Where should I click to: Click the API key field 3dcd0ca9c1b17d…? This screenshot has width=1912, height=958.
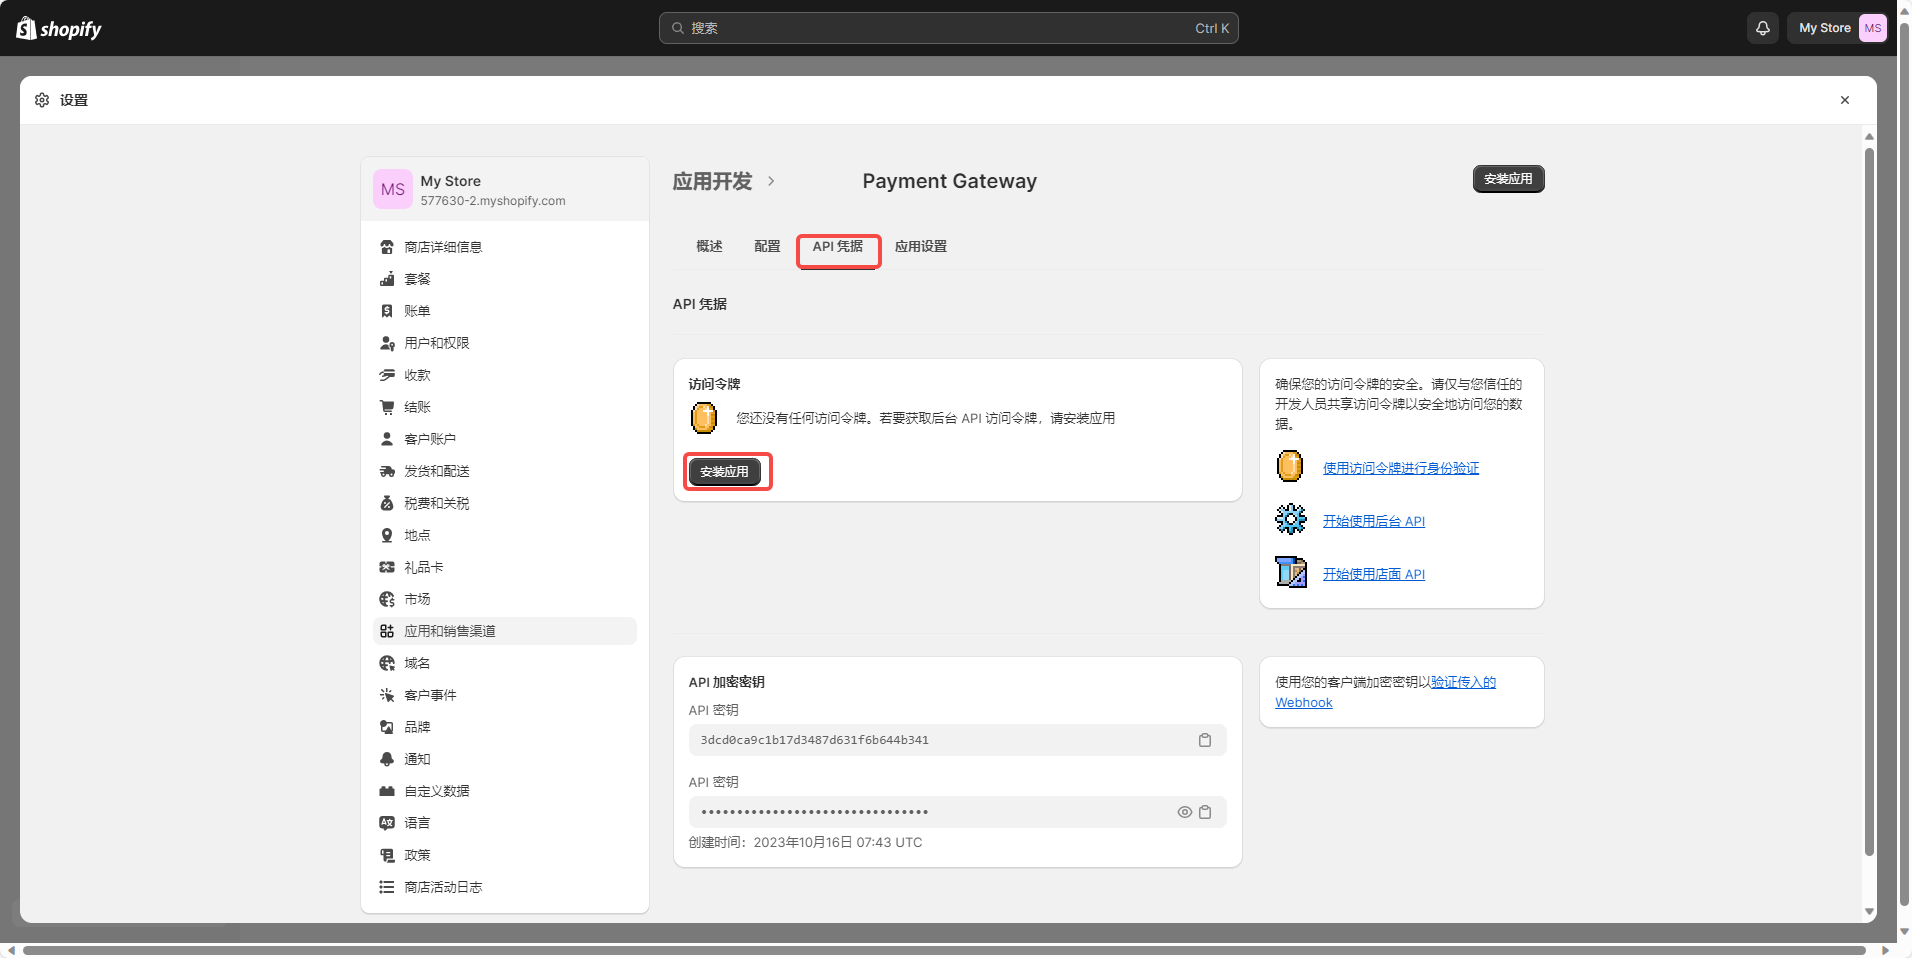[957, 740]
